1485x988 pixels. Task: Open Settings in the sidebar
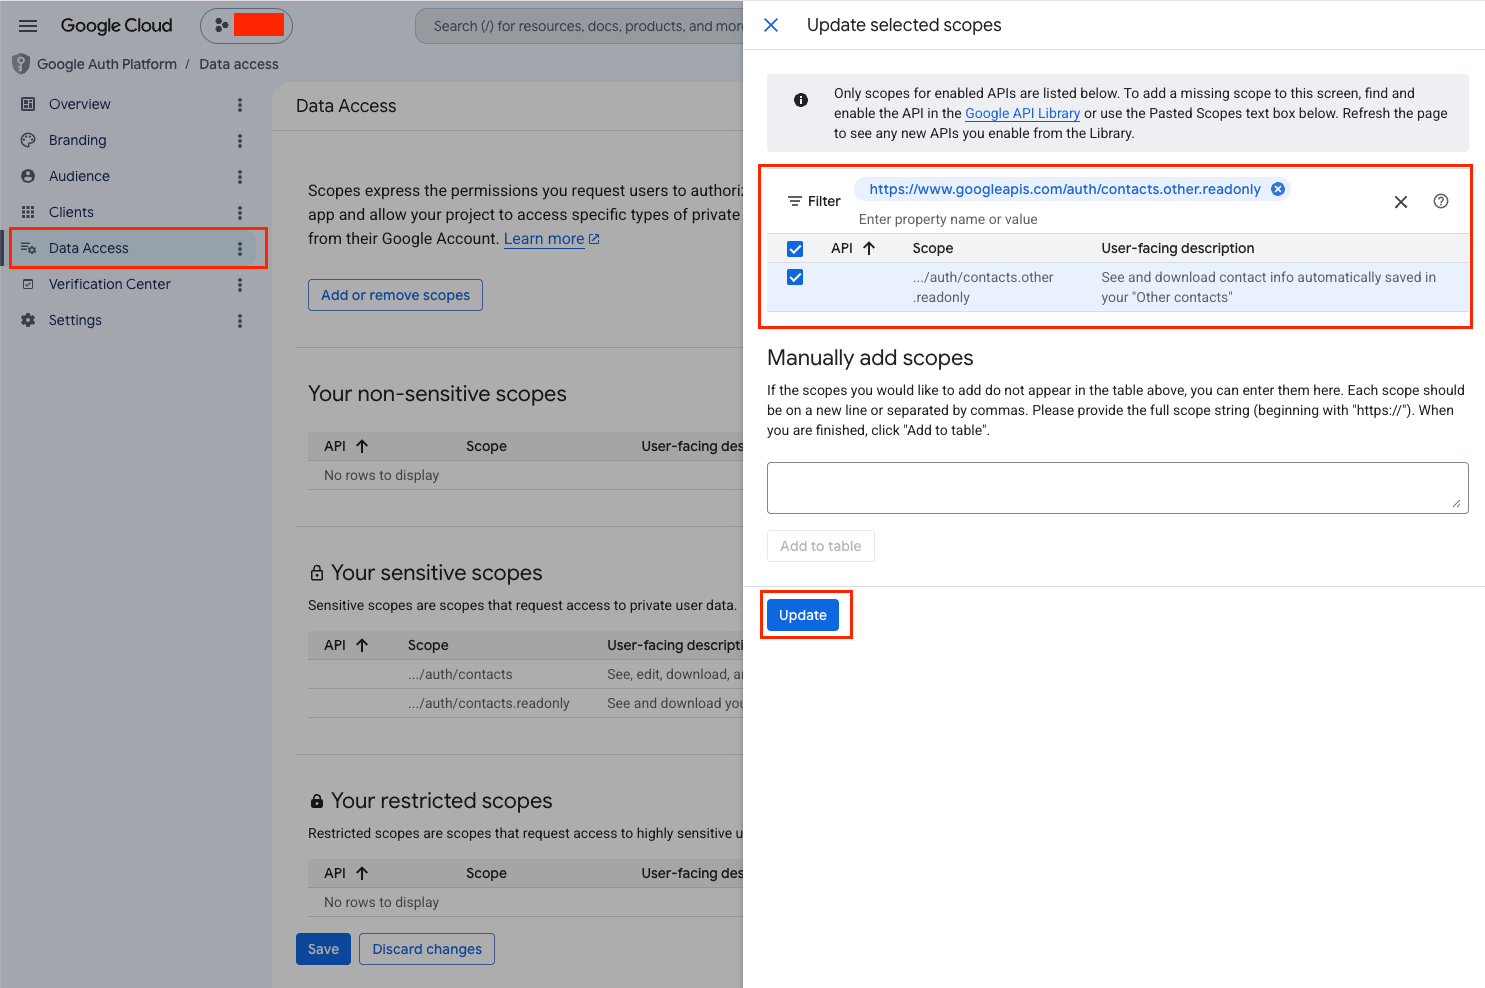(75, 320)
